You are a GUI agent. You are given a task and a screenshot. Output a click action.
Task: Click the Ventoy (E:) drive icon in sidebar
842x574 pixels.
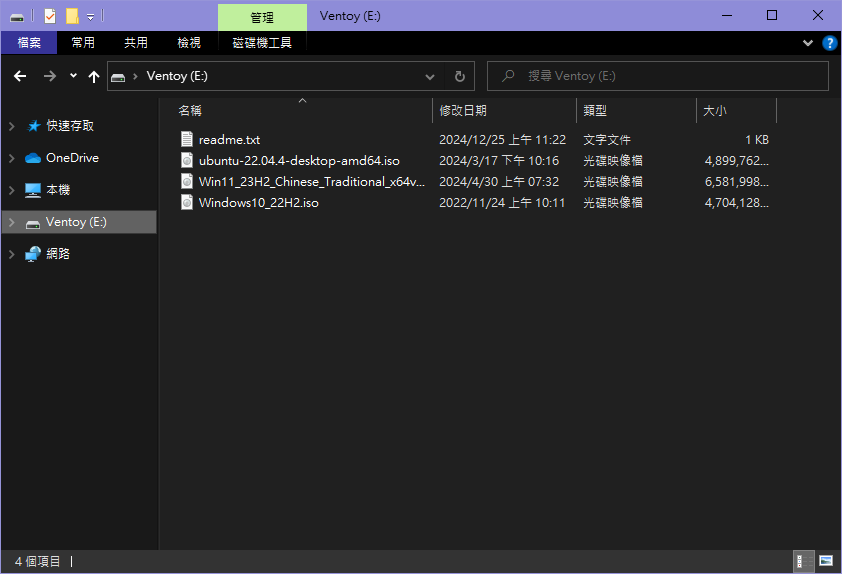[x=33, y=223]
